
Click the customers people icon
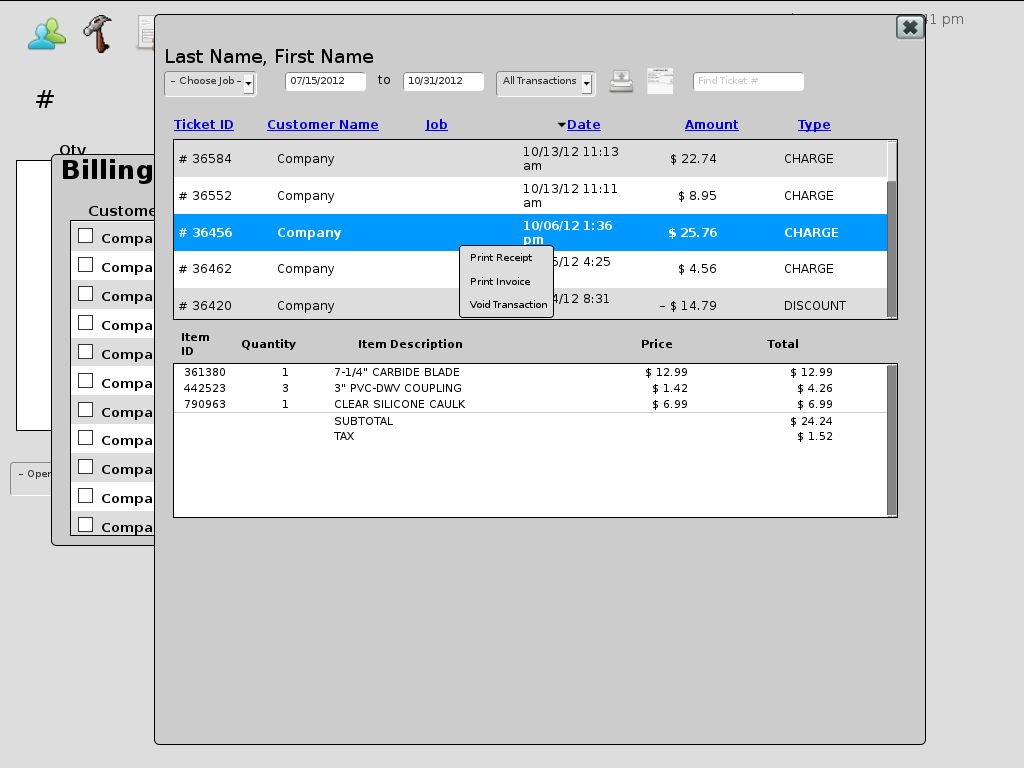pos(47,34)
